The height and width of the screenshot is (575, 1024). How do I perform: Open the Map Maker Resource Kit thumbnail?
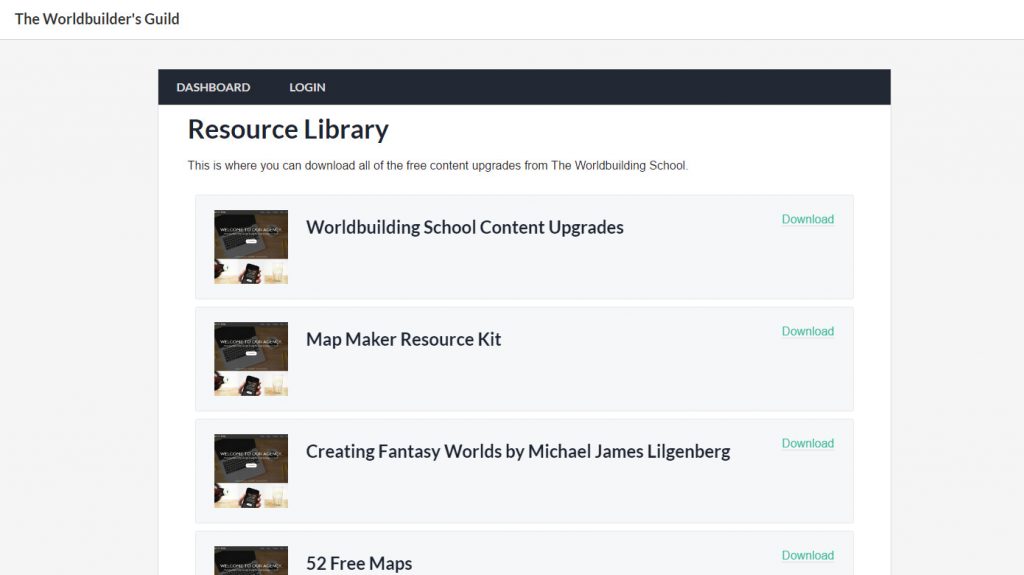click(251, 359)
